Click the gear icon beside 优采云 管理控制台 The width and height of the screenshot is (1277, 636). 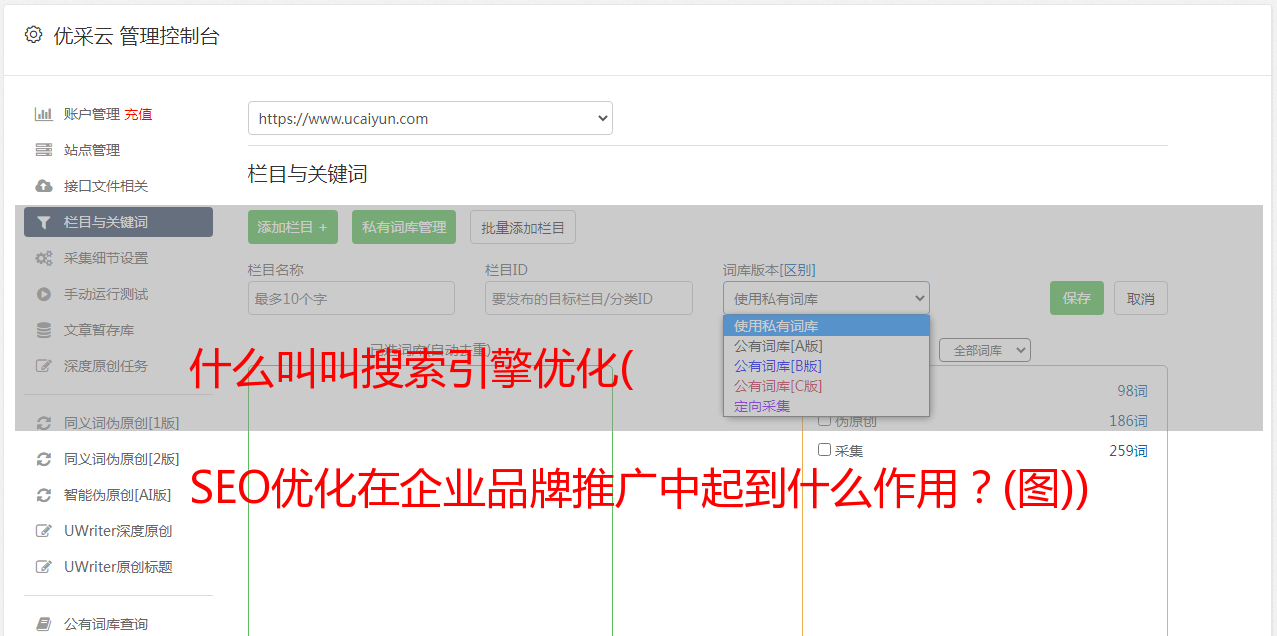(33, 35)
